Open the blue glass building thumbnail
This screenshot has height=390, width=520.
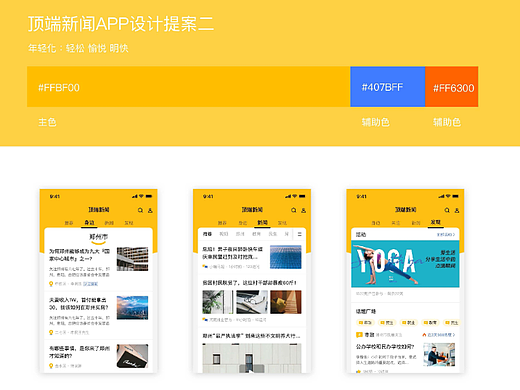286,257
